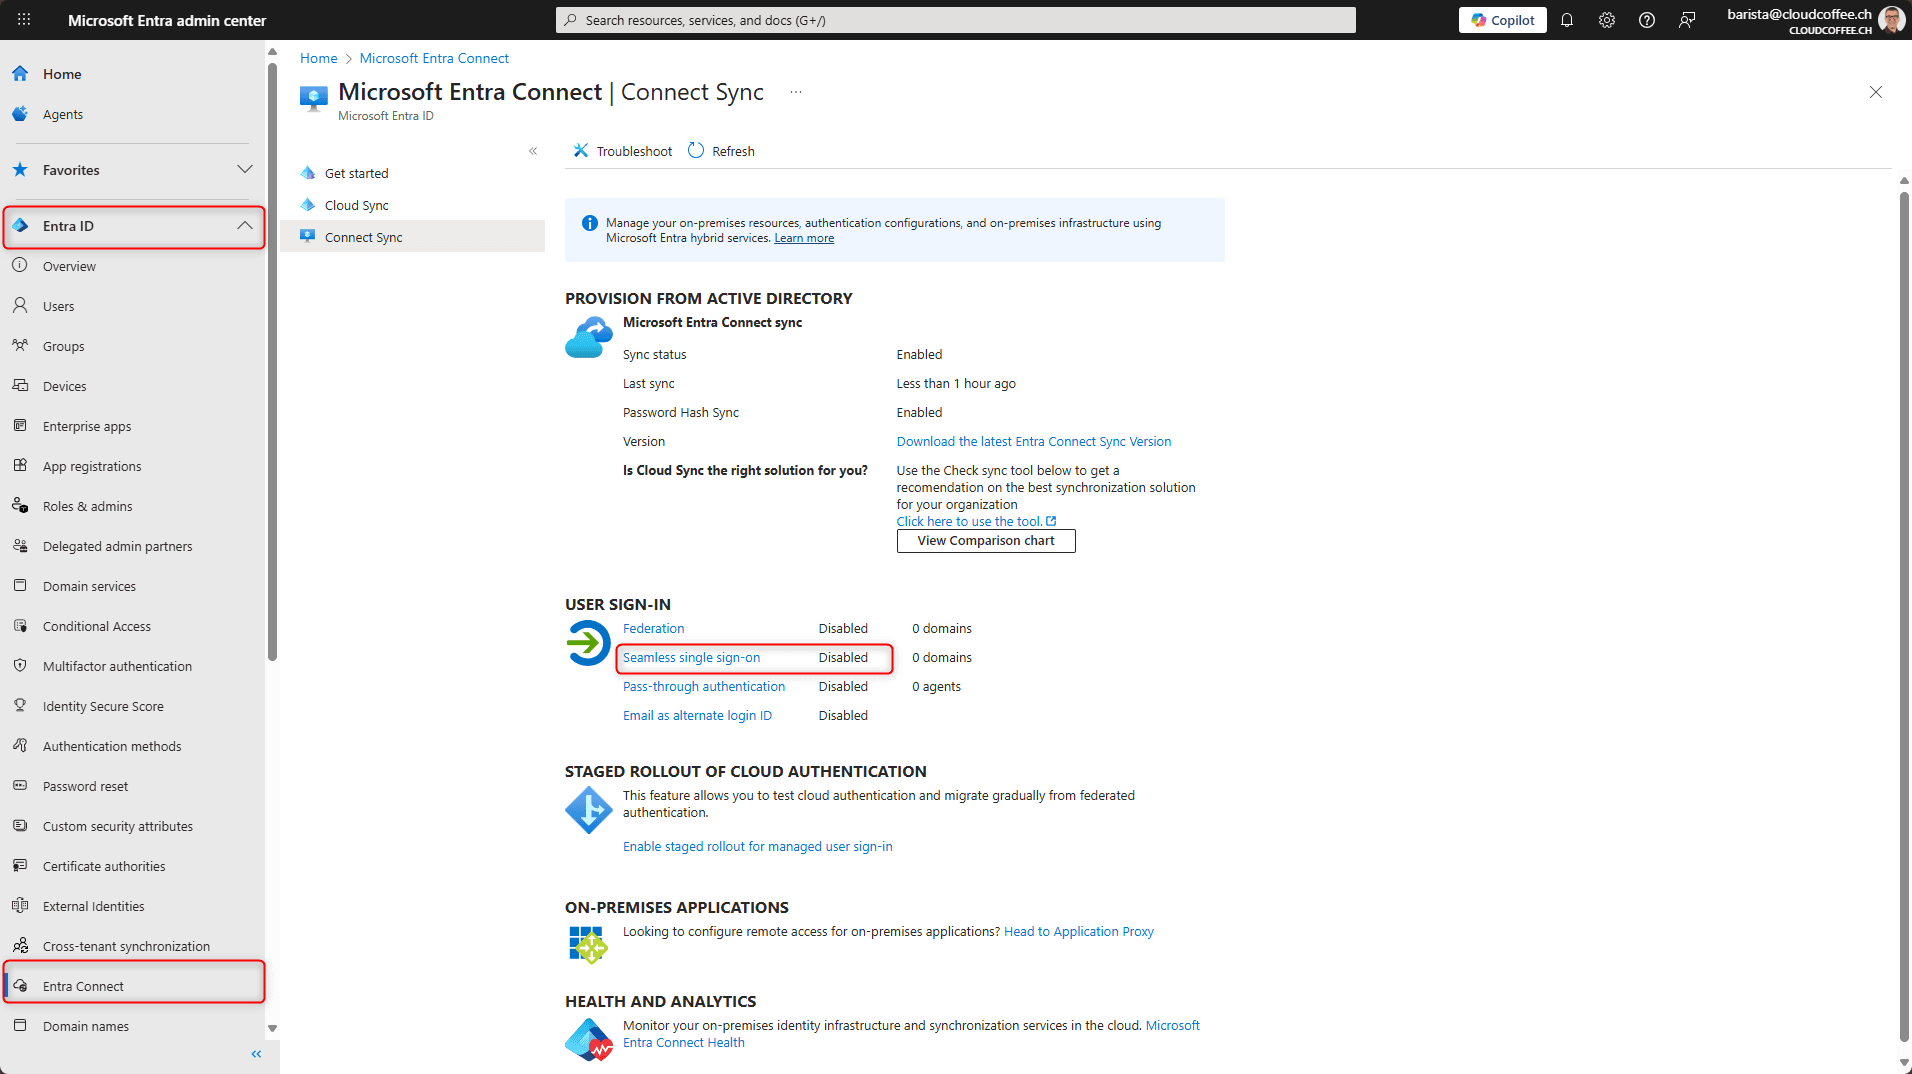Click the Refresh toolbar icon
1912x1074 pixels.
pyautogui.click(x=696, y=151)
